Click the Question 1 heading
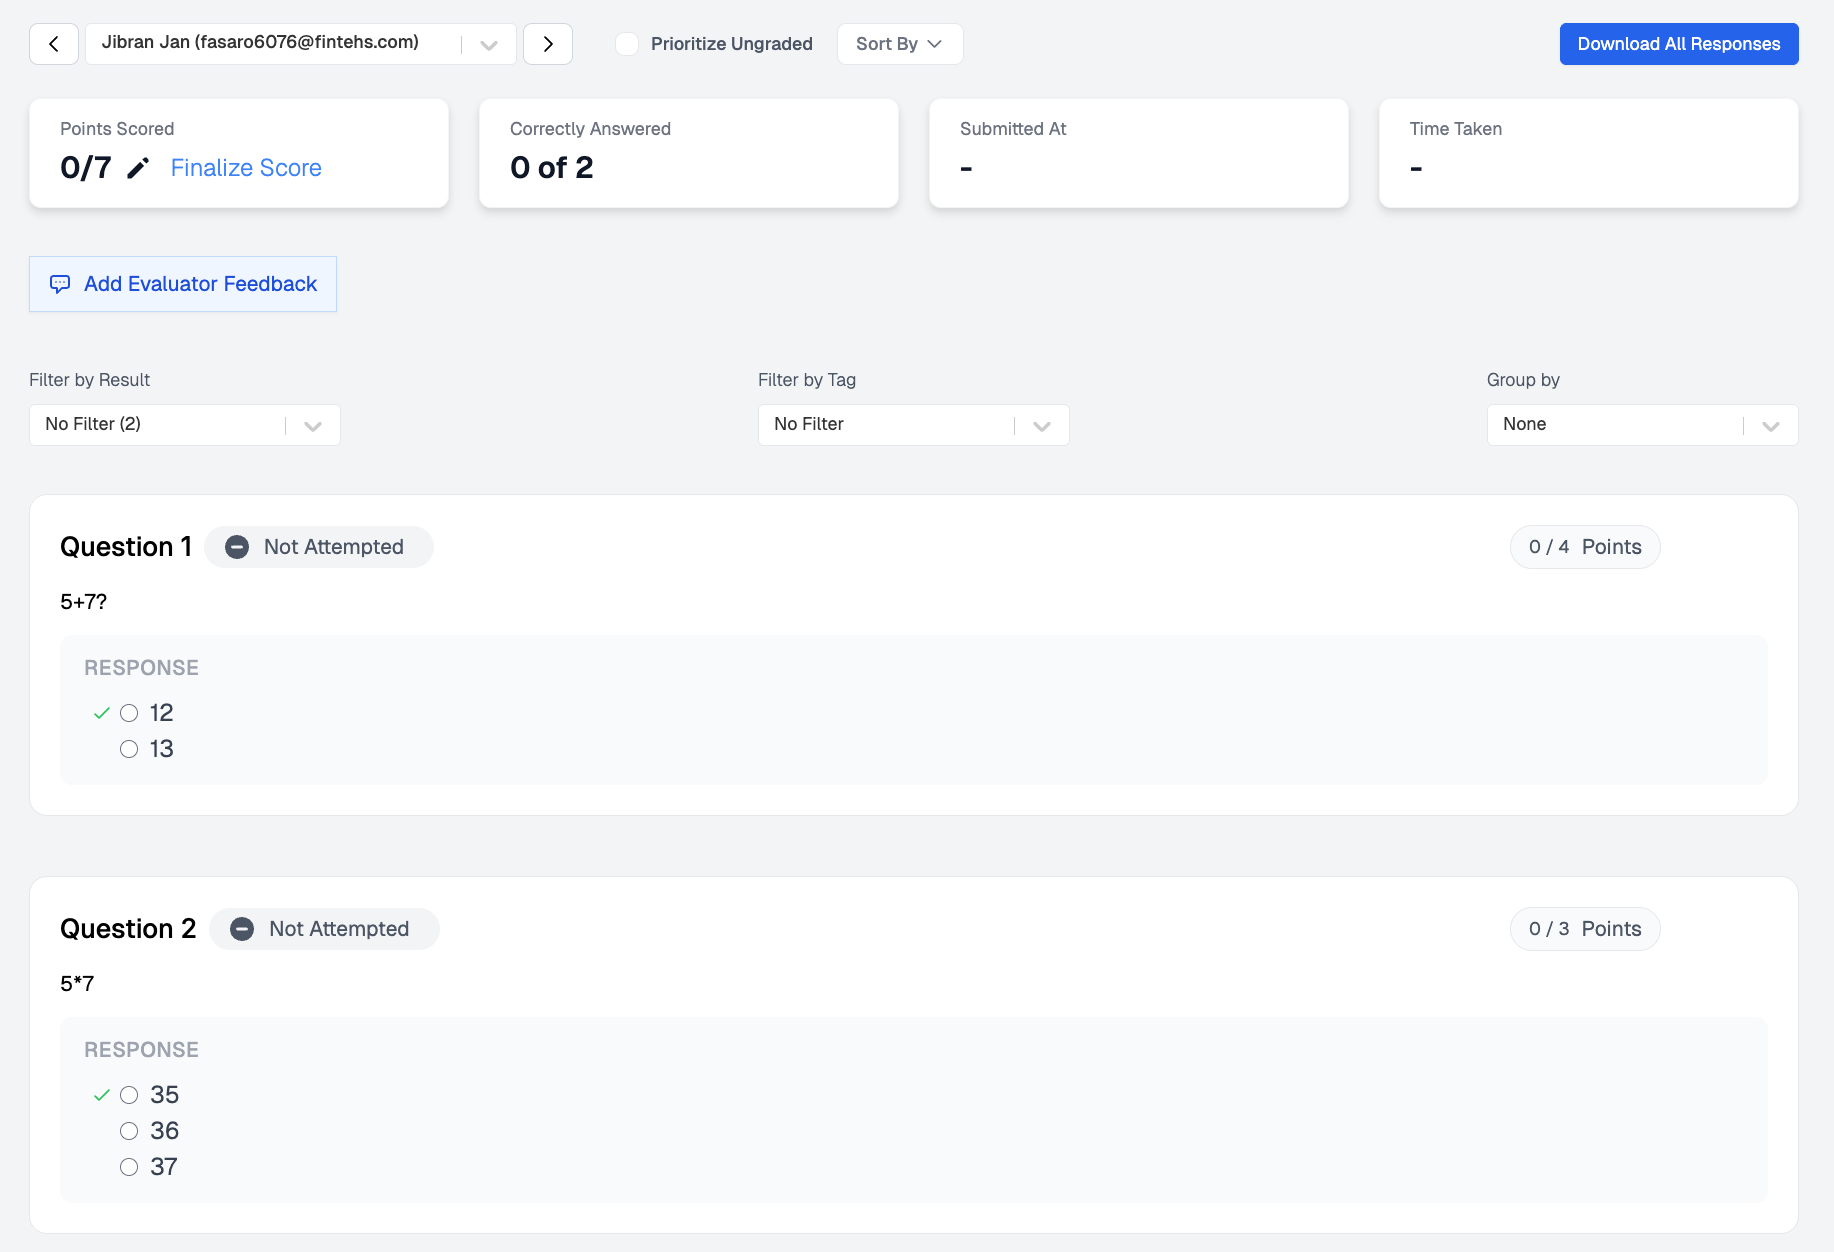 [126, 547]
